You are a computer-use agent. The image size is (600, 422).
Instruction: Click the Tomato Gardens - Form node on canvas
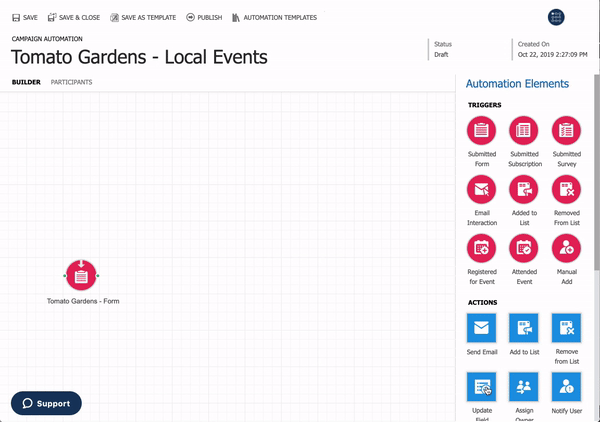point(81,275)
